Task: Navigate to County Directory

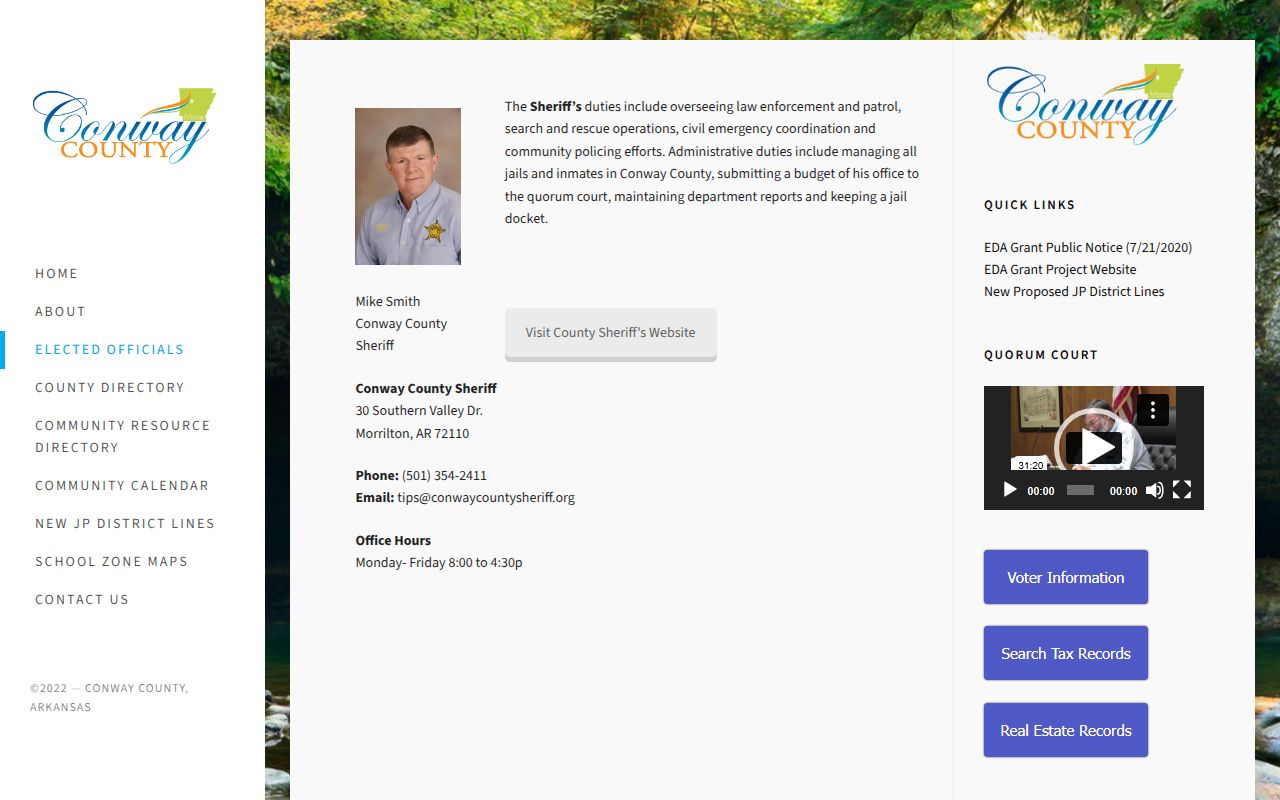Action: click(110, 387)
